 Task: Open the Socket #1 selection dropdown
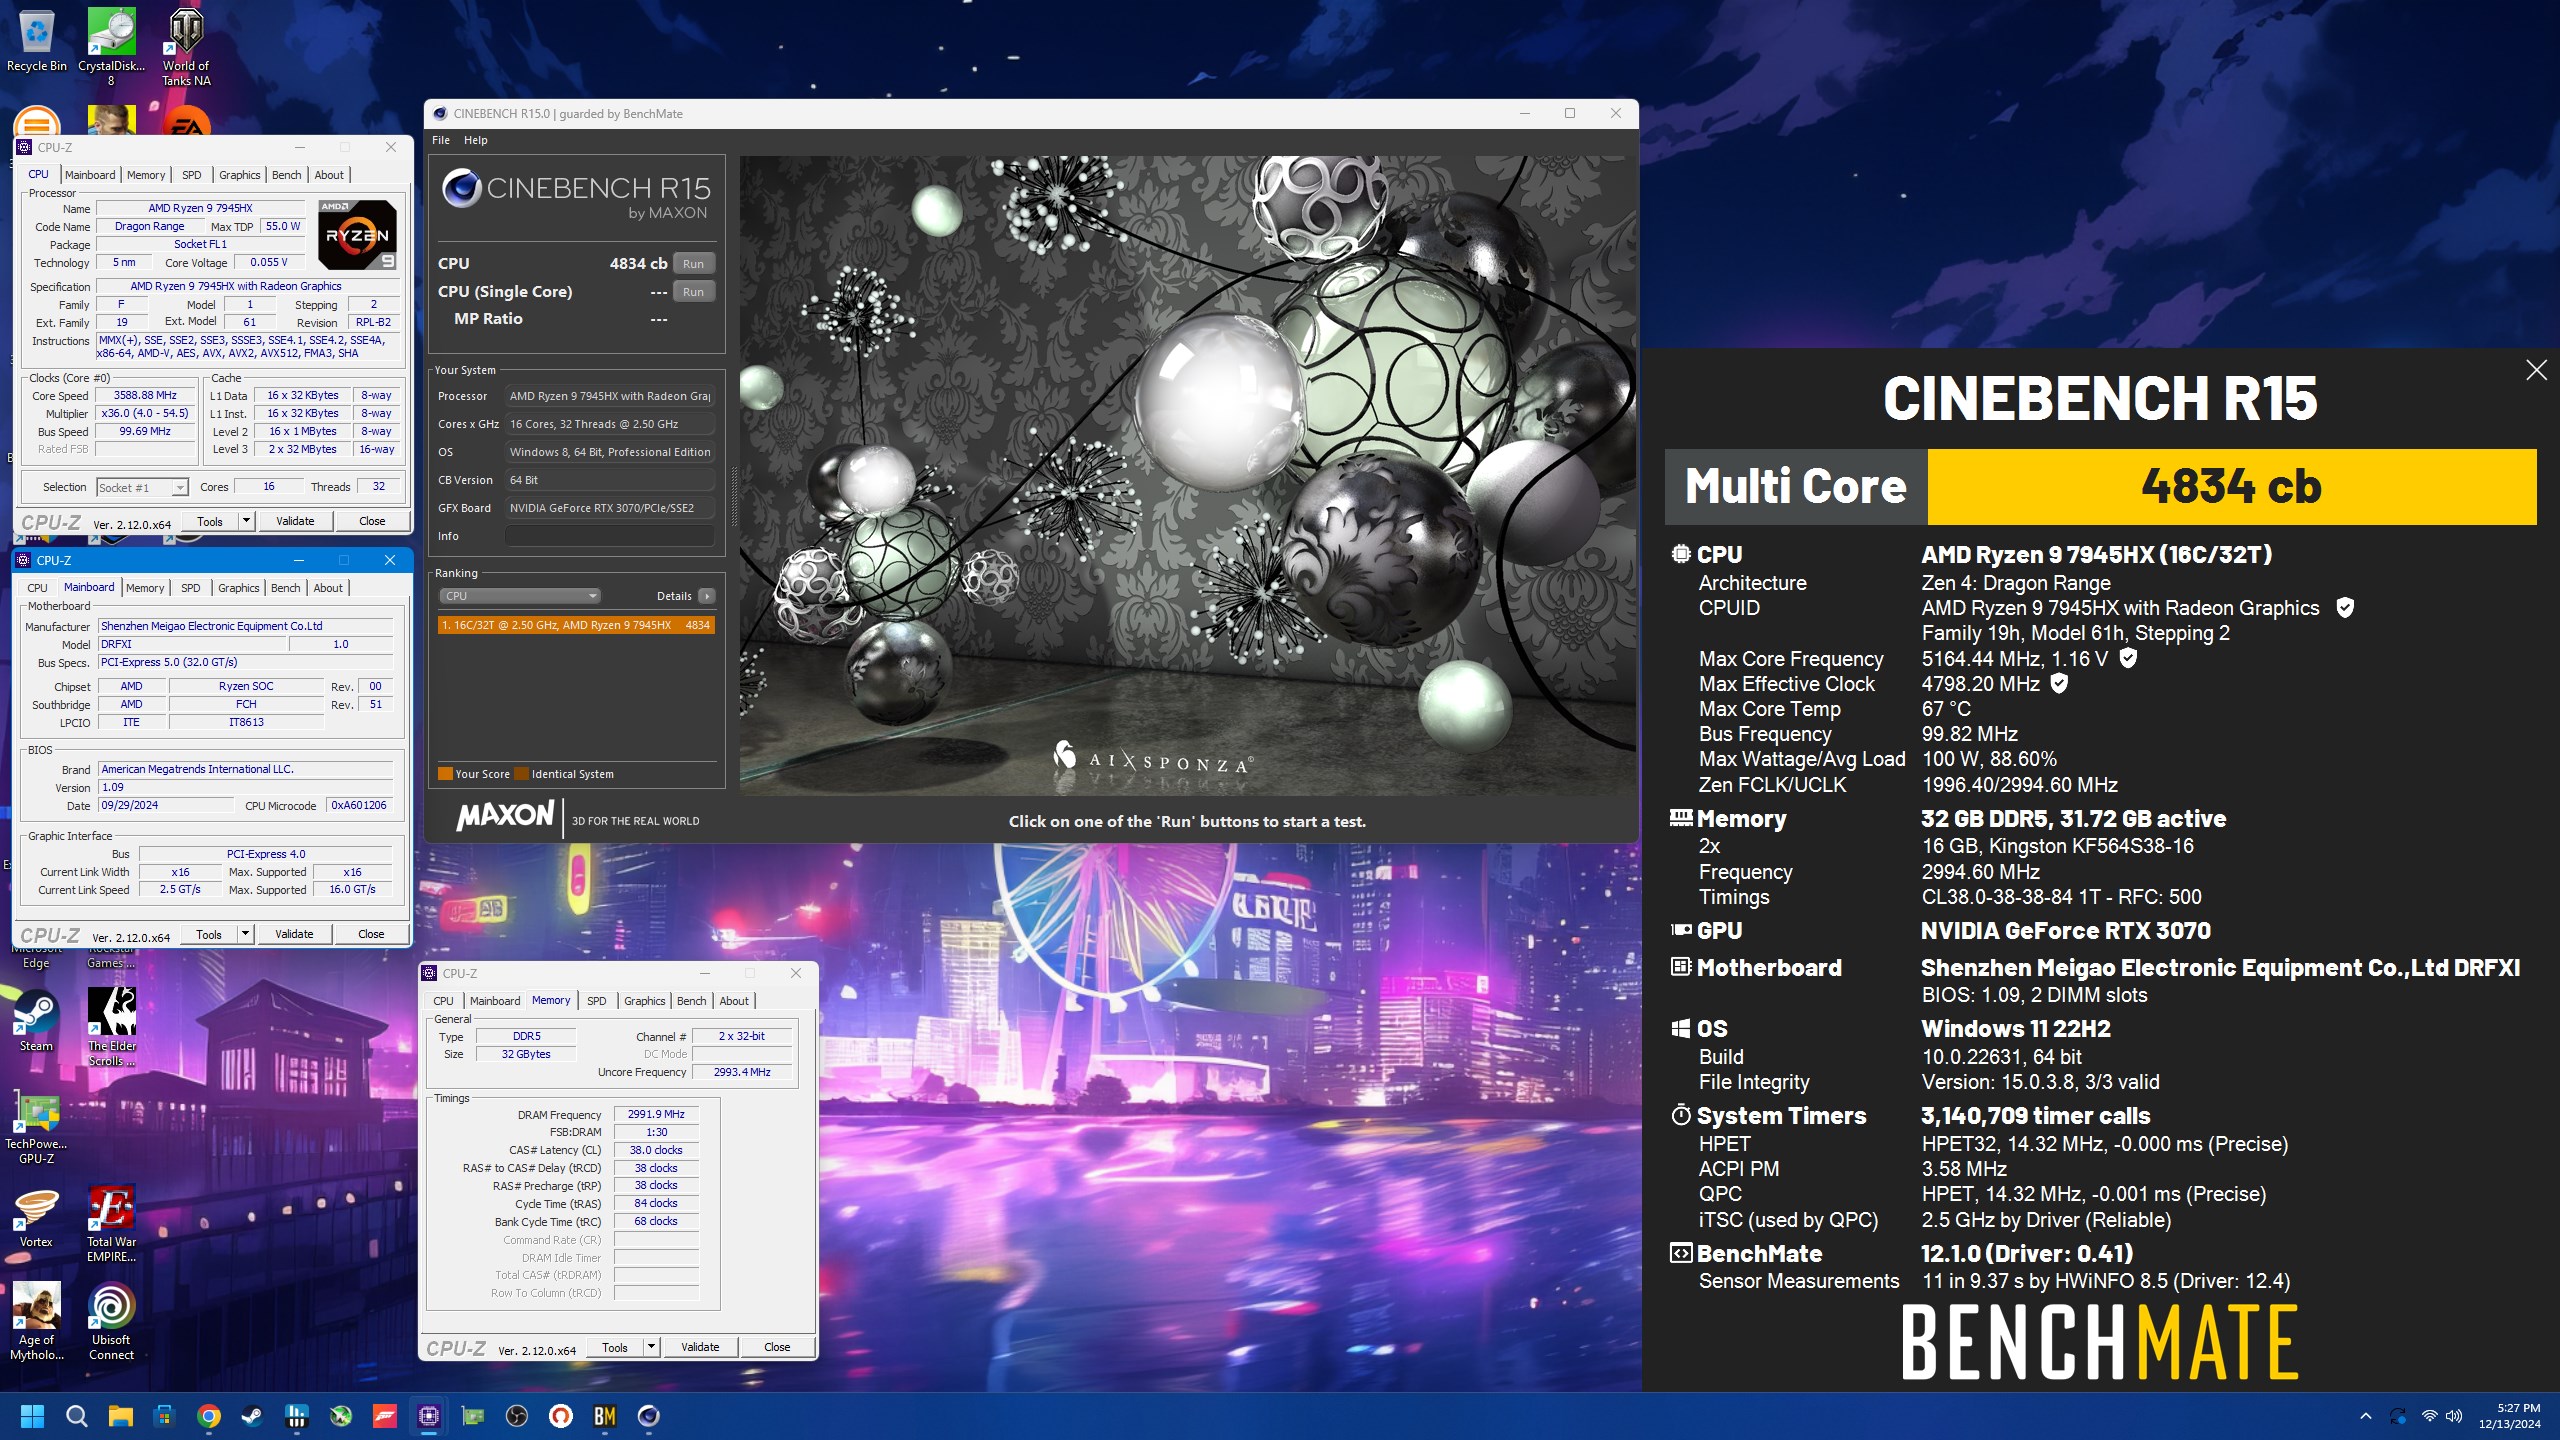click(x=142, y=488)
